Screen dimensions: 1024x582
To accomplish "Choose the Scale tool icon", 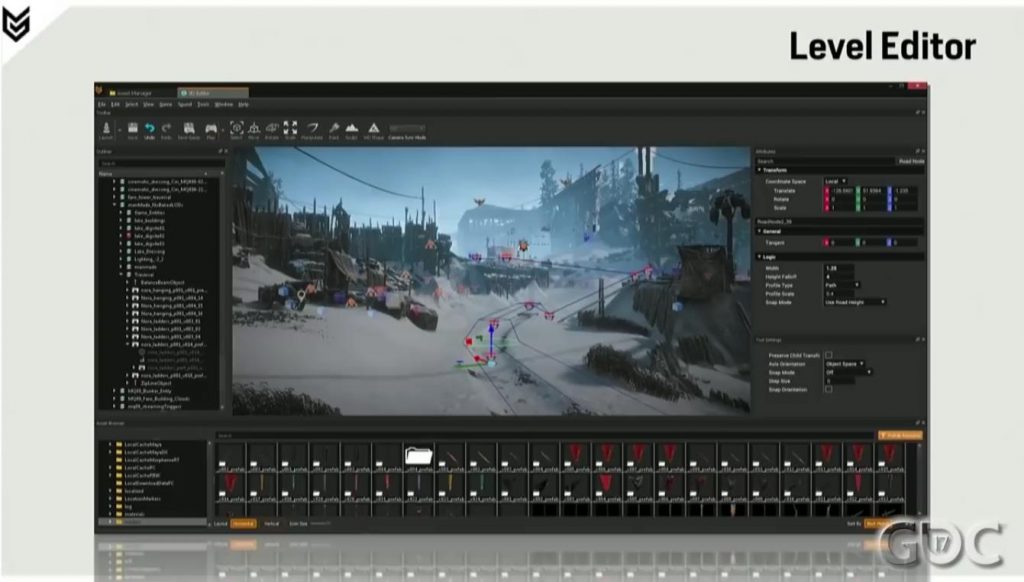I will tap(291, 129).
